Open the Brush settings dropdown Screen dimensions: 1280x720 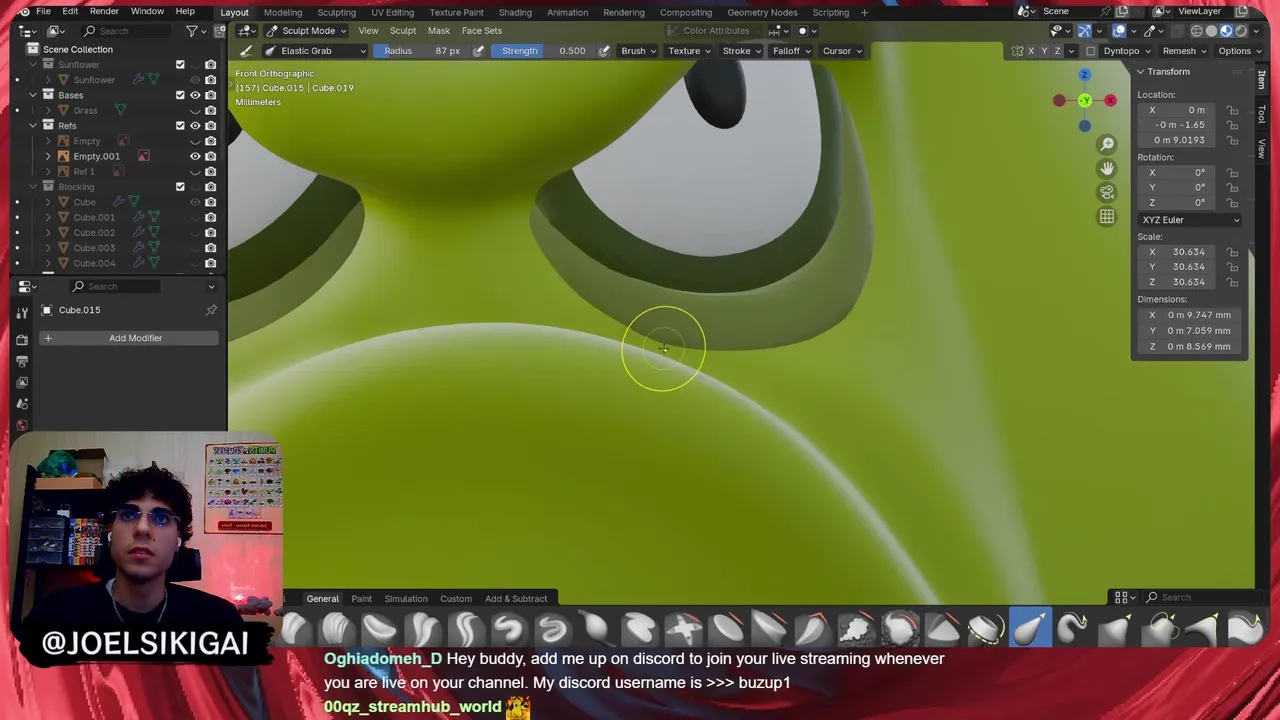[638, 51]
